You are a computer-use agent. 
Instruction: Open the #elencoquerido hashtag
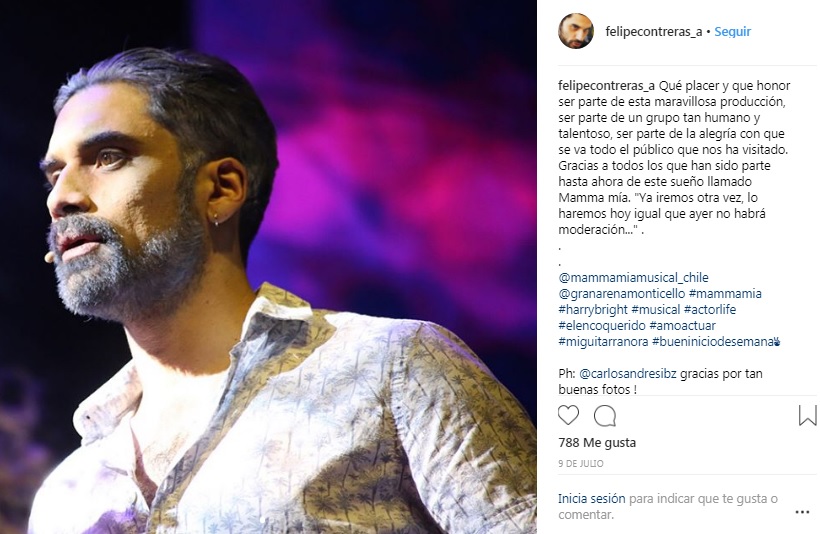coord(602,326)
